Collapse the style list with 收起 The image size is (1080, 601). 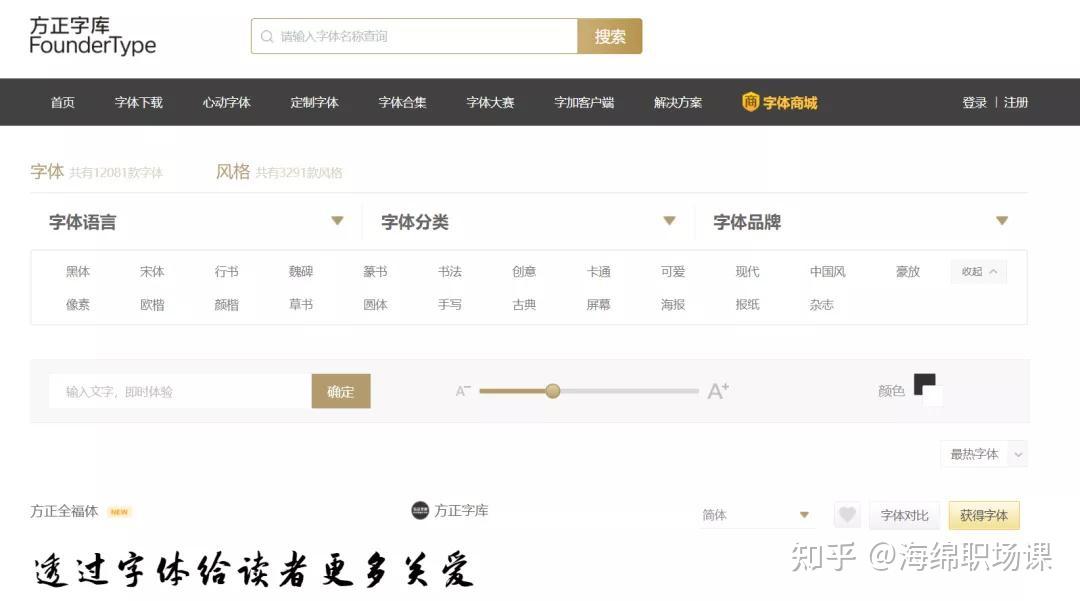(979, 271)
